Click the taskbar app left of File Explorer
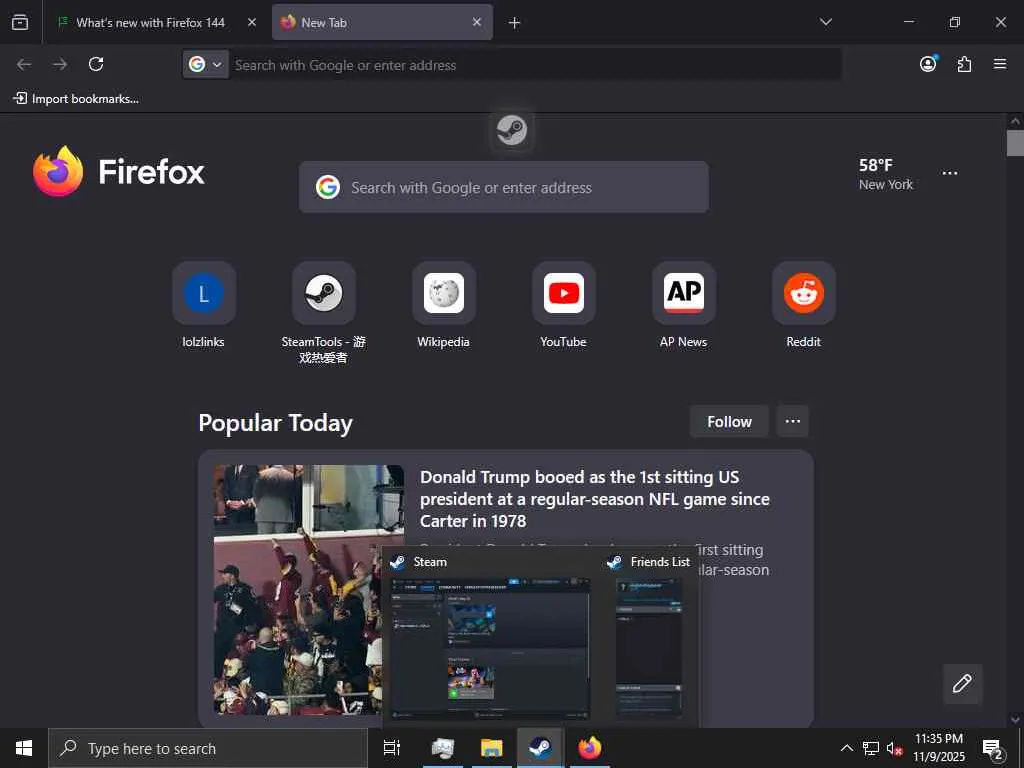The width and height of the screenshot is (1024, 768). (x=443, y=748)
